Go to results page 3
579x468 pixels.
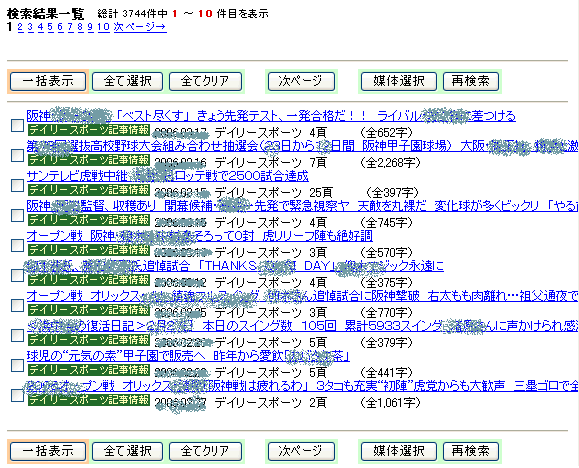coord(30,27)
